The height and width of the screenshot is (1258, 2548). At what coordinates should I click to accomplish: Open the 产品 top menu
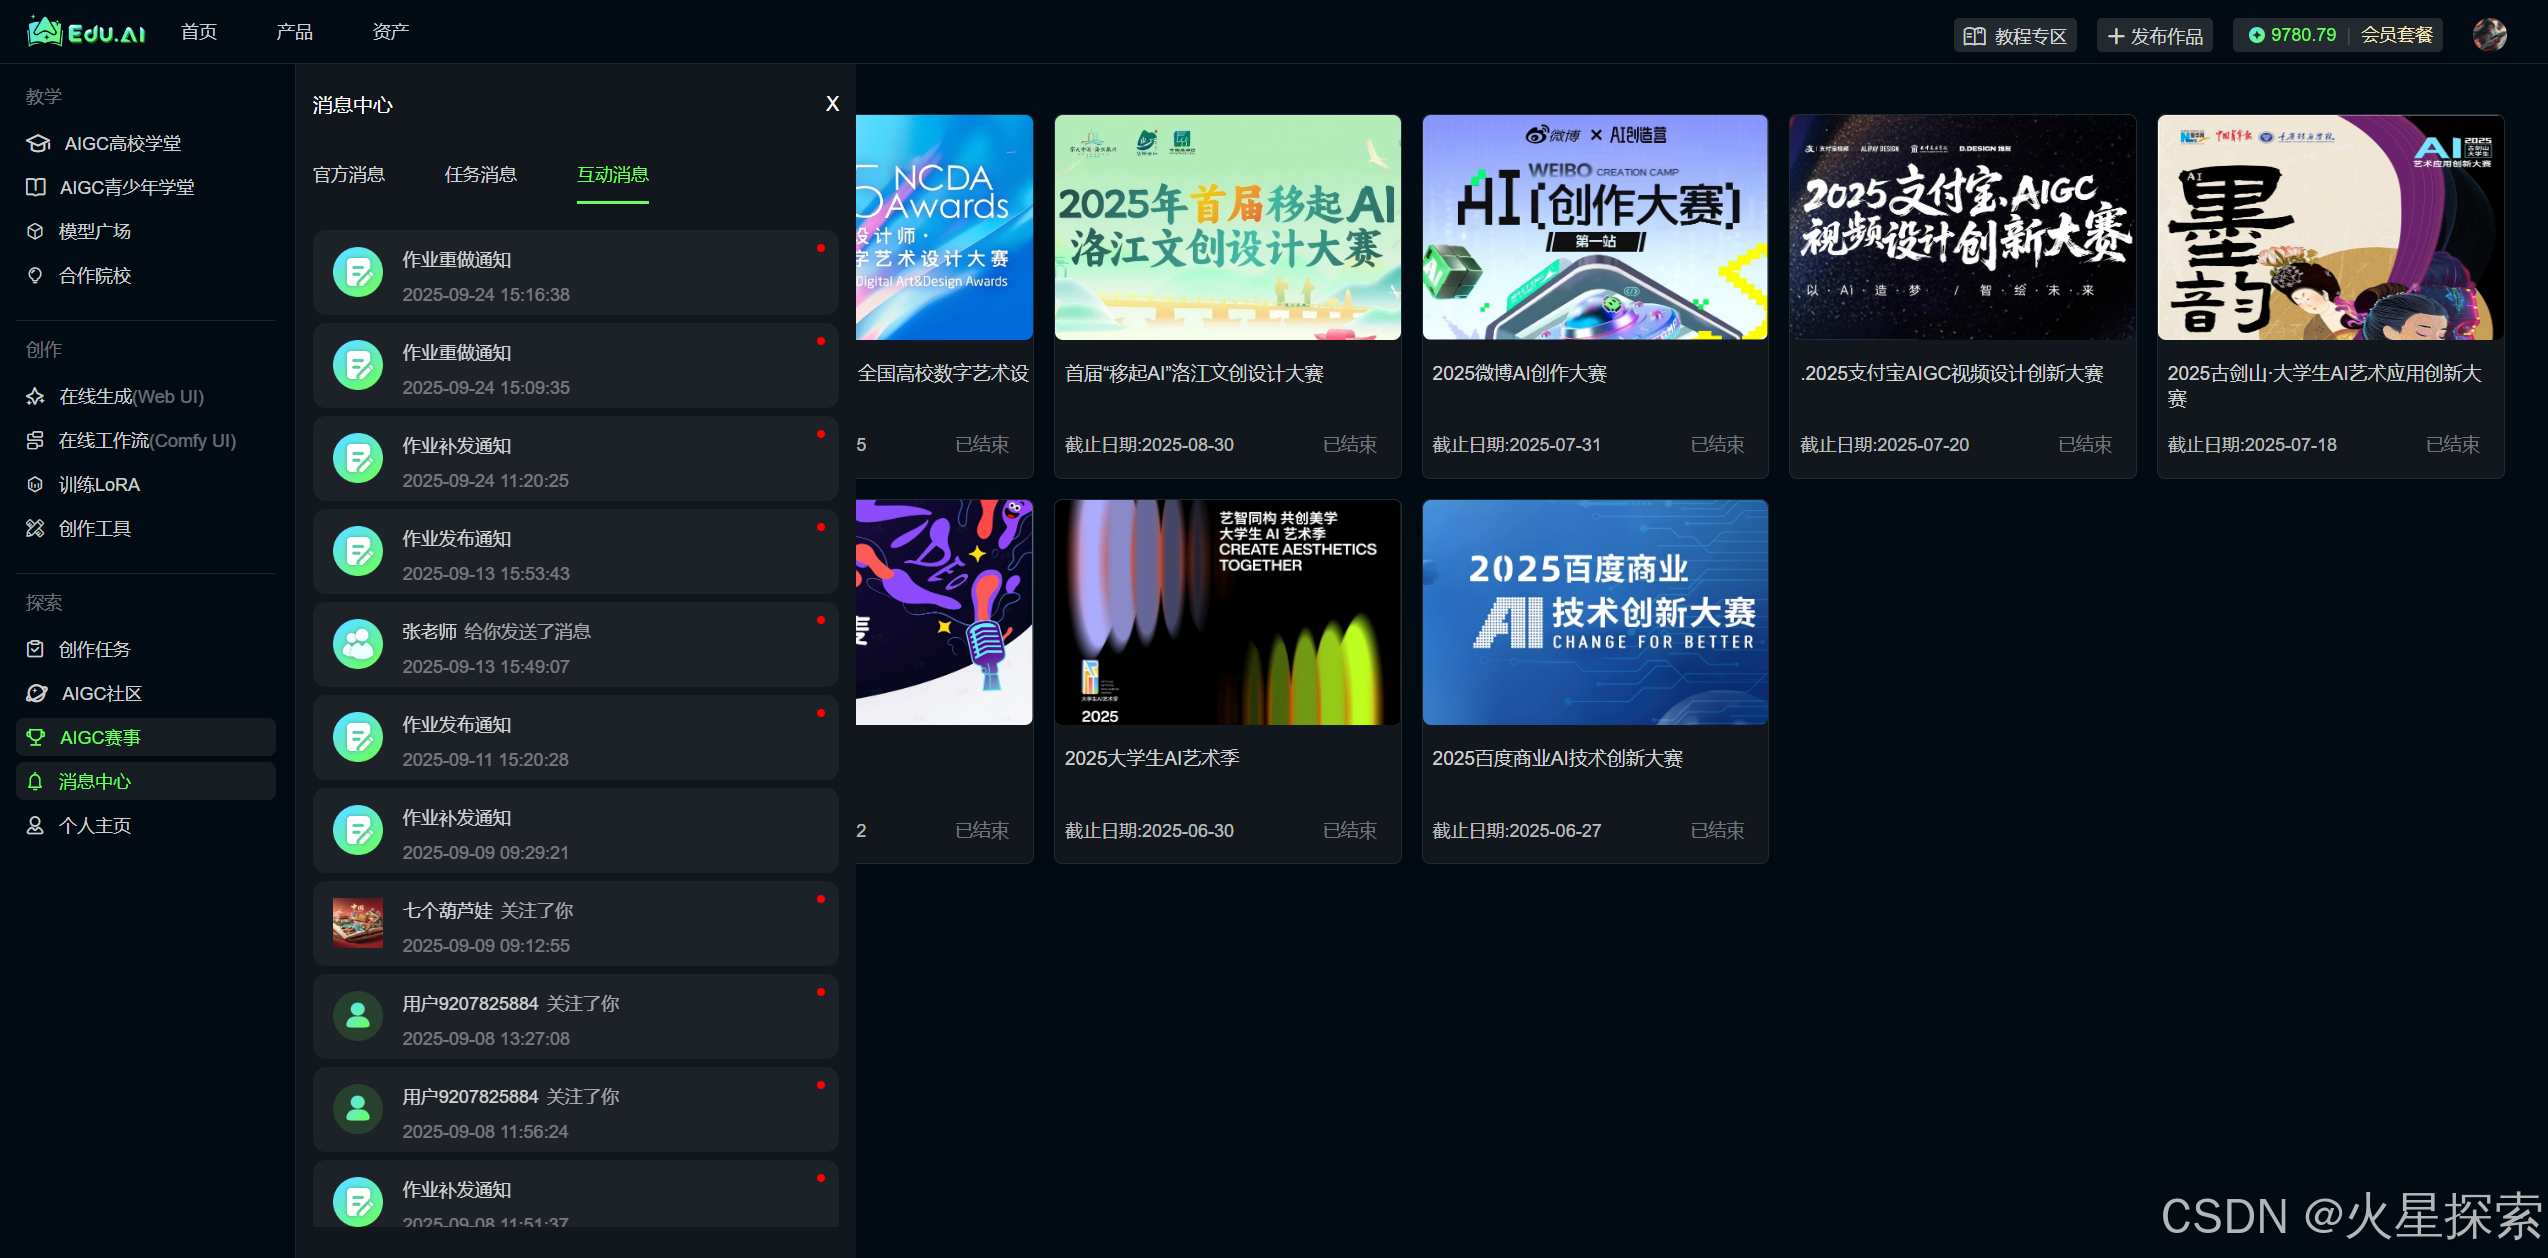point(294,32)
